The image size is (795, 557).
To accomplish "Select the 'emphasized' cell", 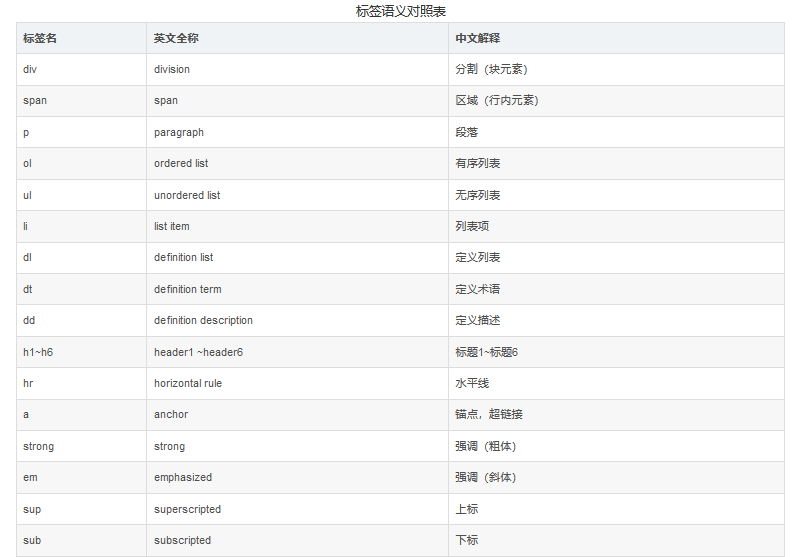I will tap(298, 477).
